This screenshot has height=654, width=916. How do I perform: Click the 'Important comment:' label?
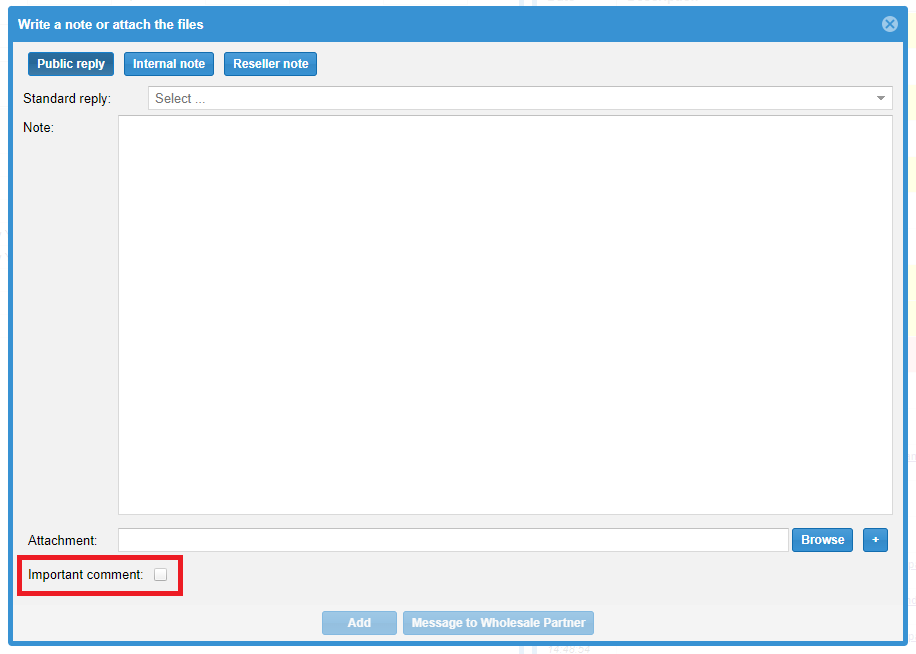(x=86, y=575)
